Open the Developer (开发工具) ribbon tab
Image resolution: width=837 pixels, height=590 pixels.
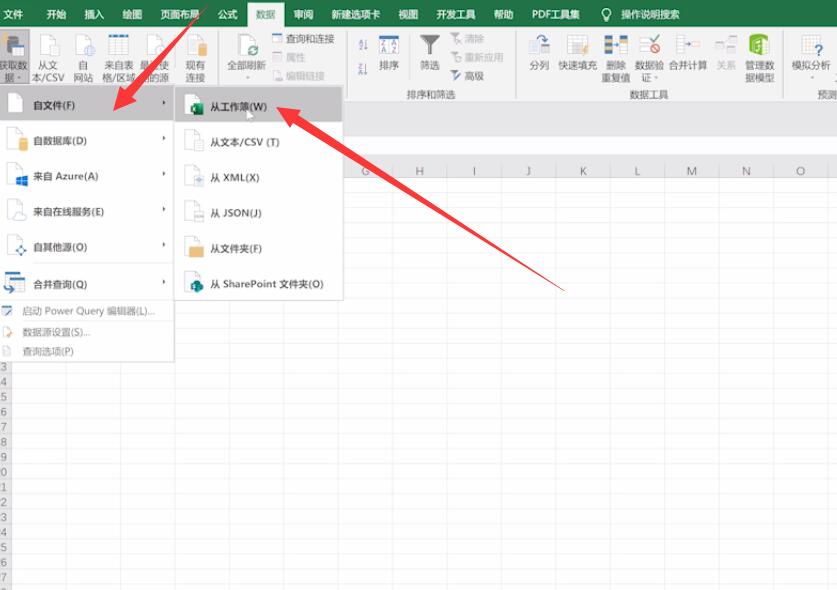(456, 14)
